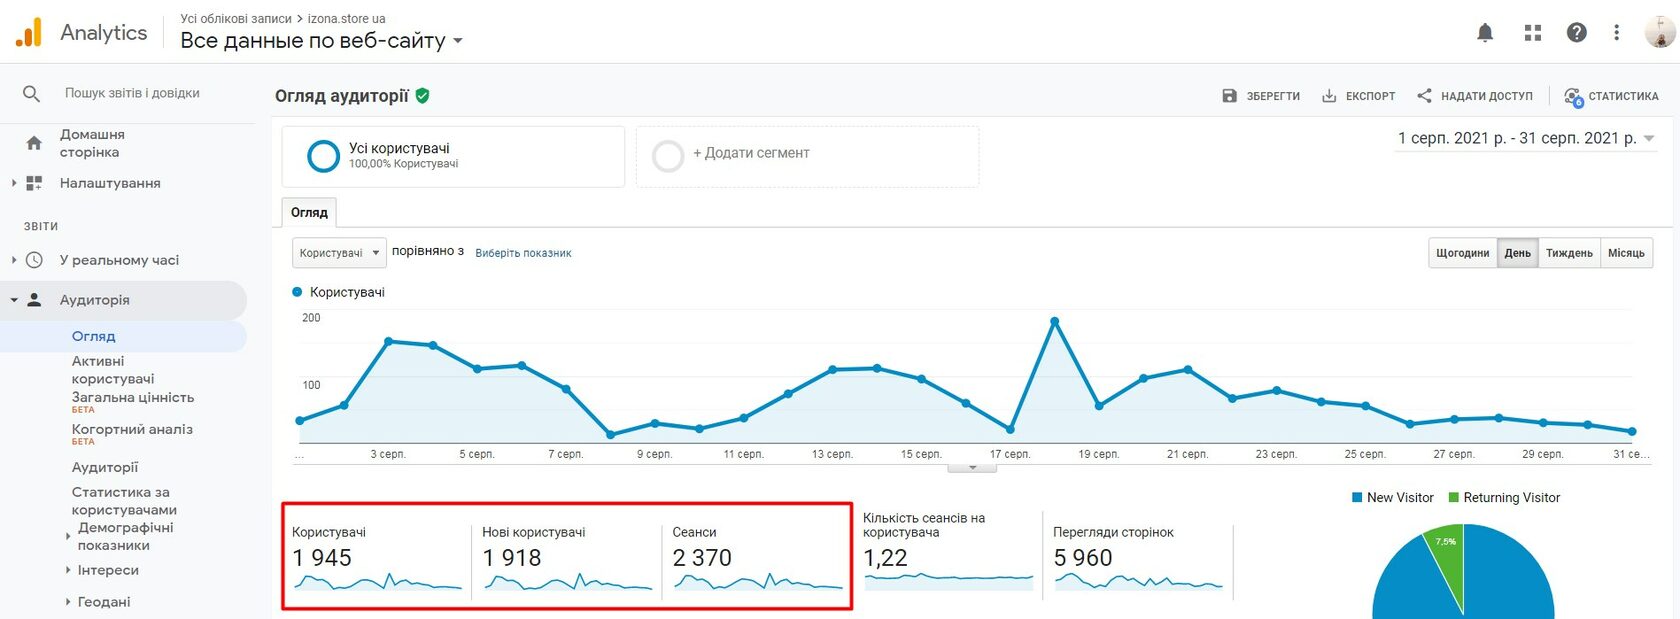Screen dimensions: 1680x619
Task: Click the Надати доступ share button
Action: click(1475, 96)
